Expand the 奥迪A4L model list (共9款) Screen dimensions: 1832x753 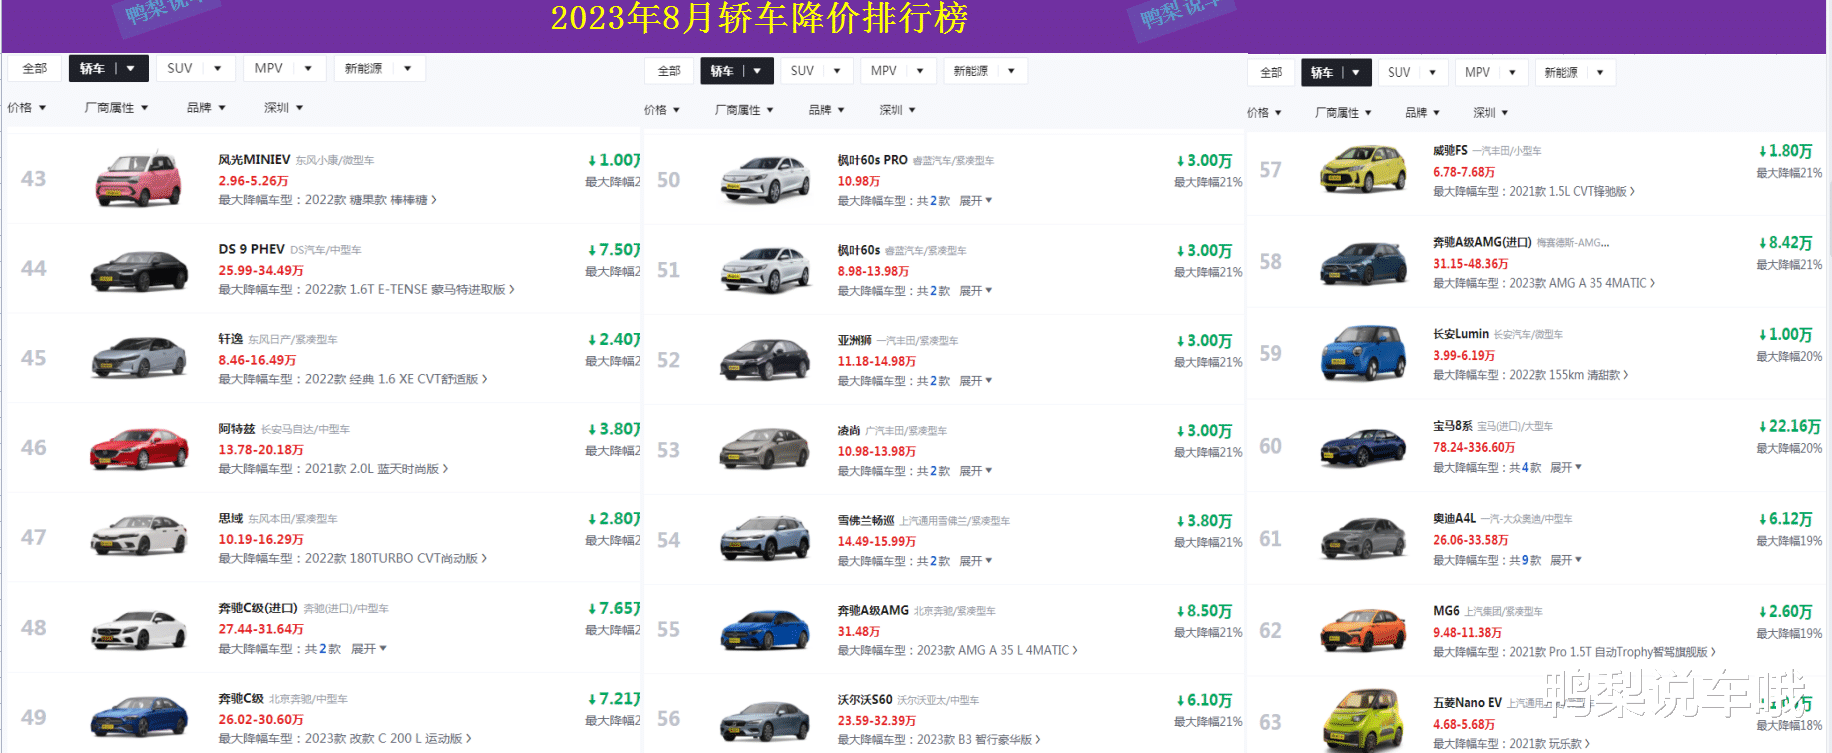(x=1565, y=560)
